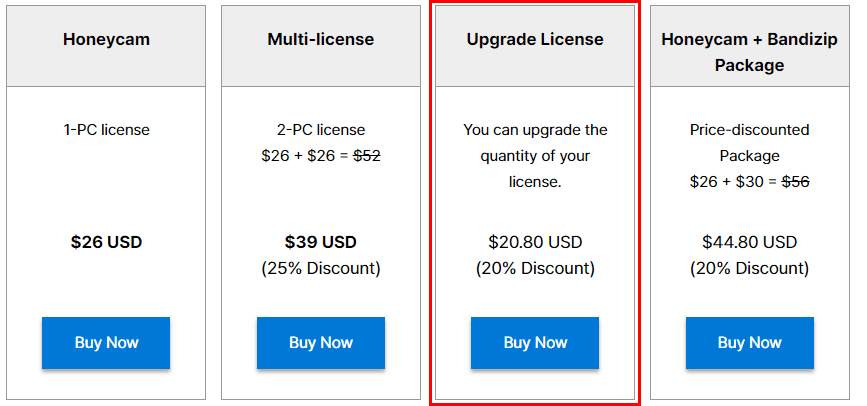The width and height of the screenshot is (867, 406).
Task: Click the Multi-license header cell
Action: pyautogui.click(x=320, y=40)
